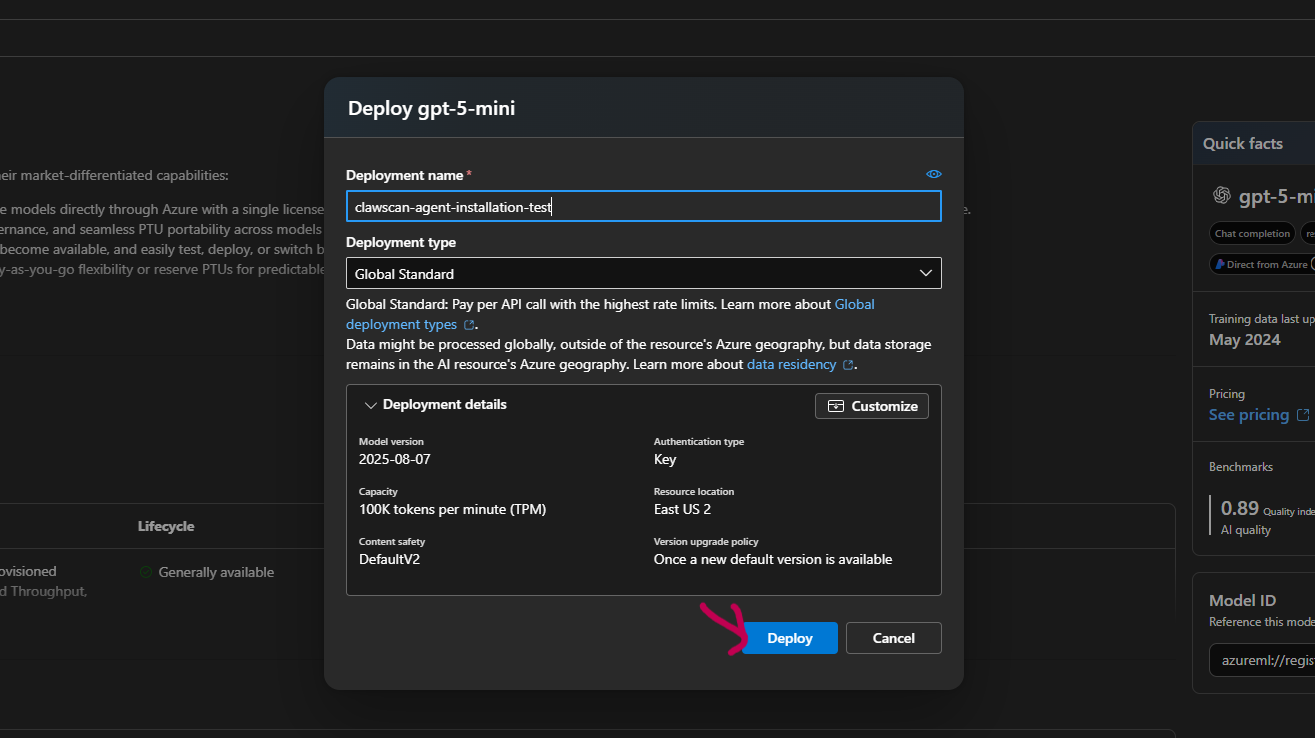Toggle the eye icon beside Deployment name
This screenshot has width=1315, height=738.
point(933,174)
